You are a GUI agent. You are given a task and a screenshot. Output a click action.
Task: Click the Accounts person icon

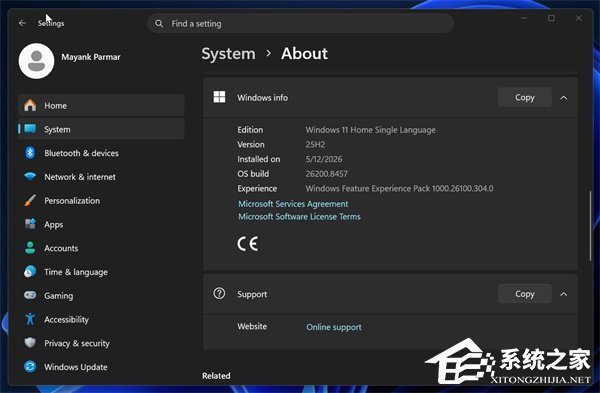[x=30, y=248]
